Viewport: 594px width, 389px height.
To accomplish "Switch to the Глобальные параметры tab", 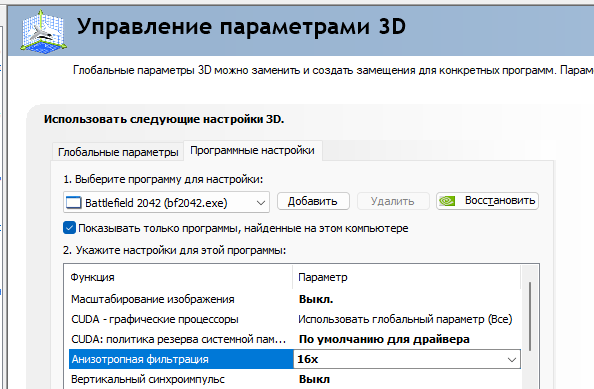I will pyautogui.click(x=118, y=152).
